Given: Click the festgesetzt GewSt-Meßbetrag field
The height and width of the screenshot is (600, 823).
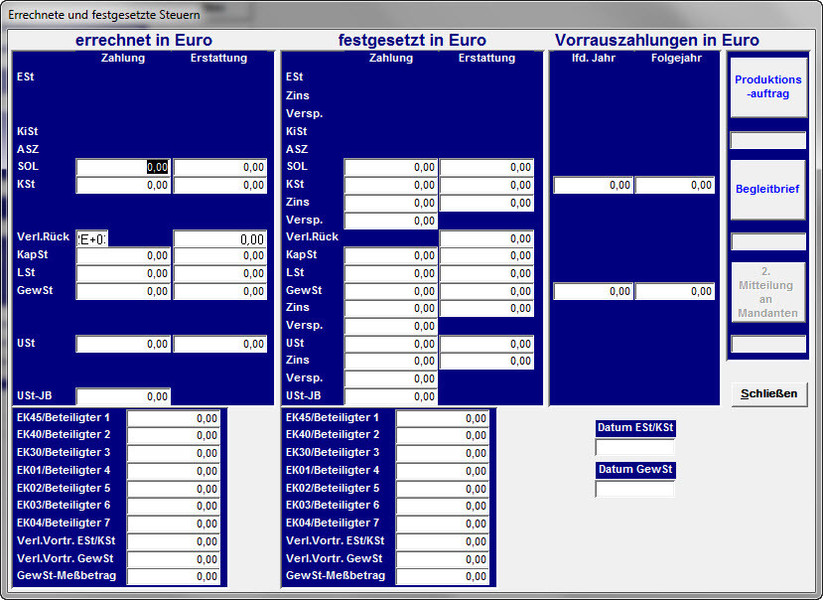Looking at the screenshot, I should [442, 576].
